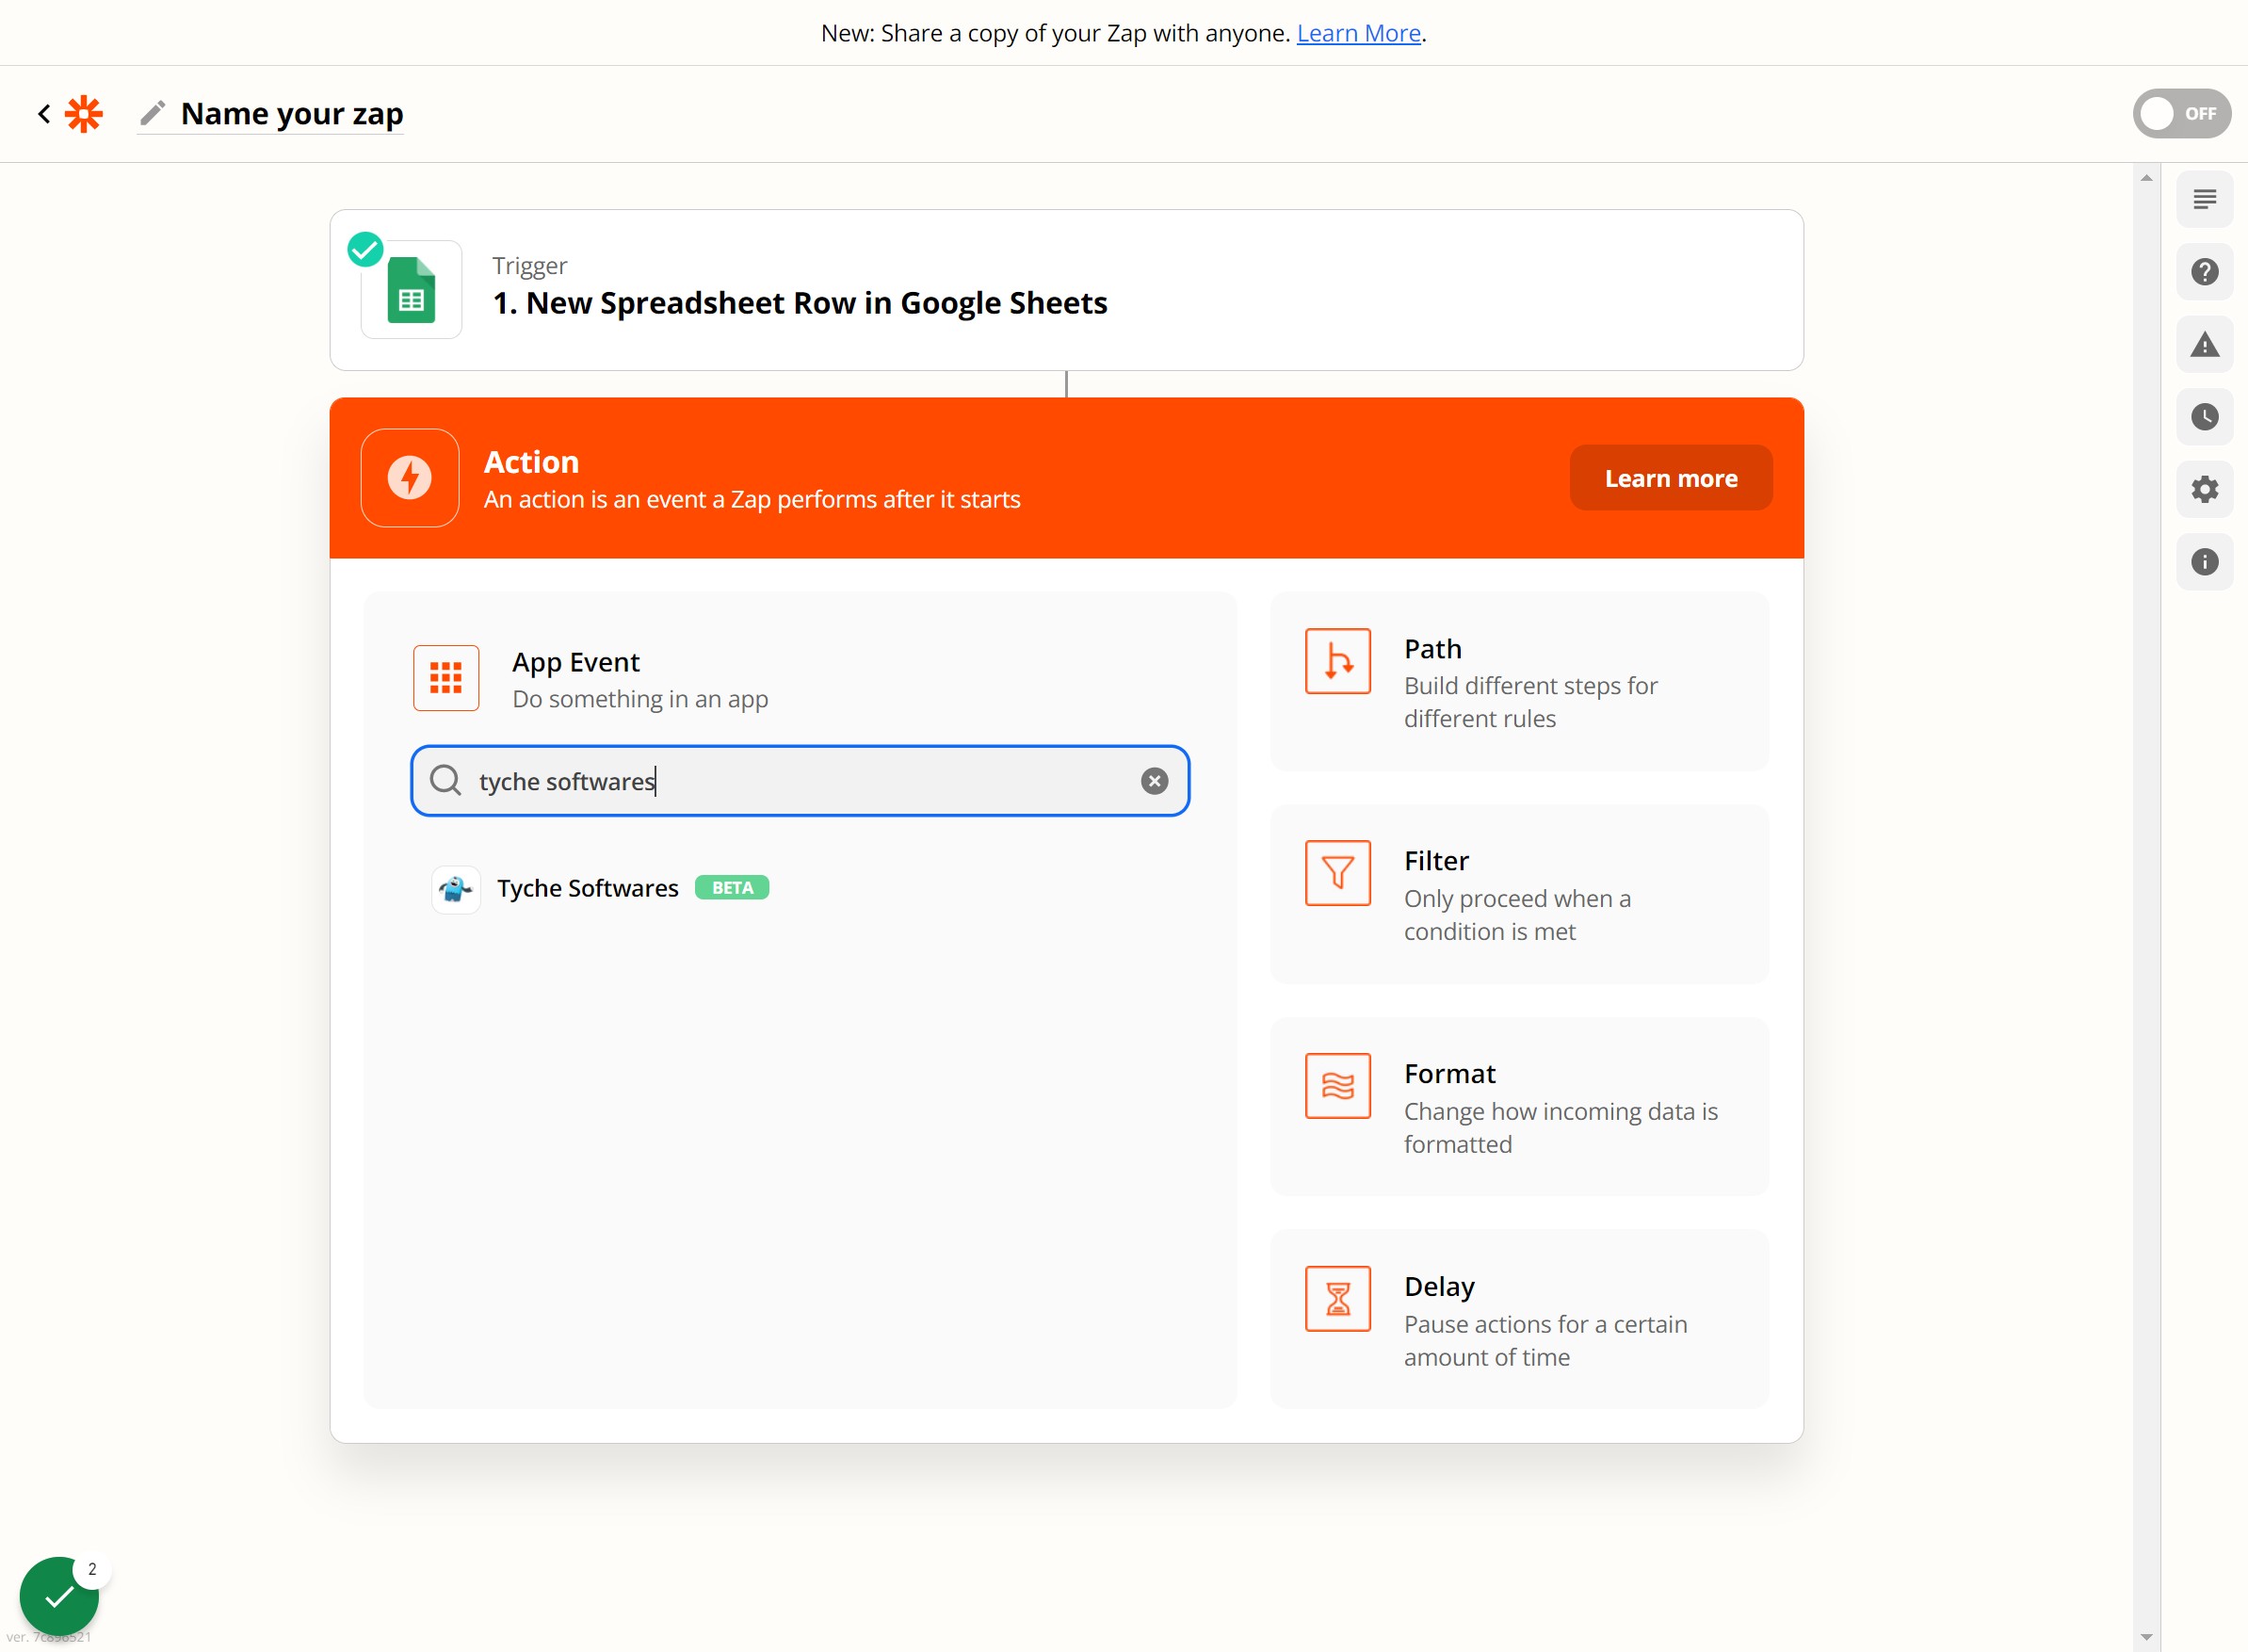Select the Filter card title
2248x1652 pixels.
tap(1436, 861)
